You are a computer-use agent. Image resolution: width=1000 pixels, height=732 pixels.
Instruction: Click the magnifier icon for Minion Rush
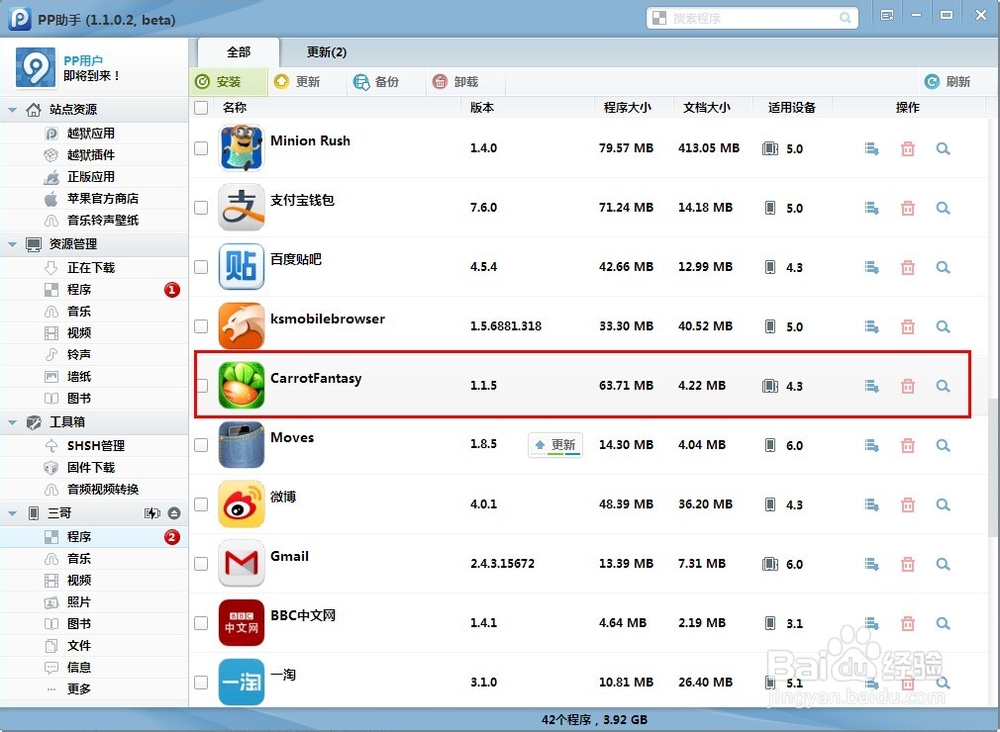coord(943,149)
